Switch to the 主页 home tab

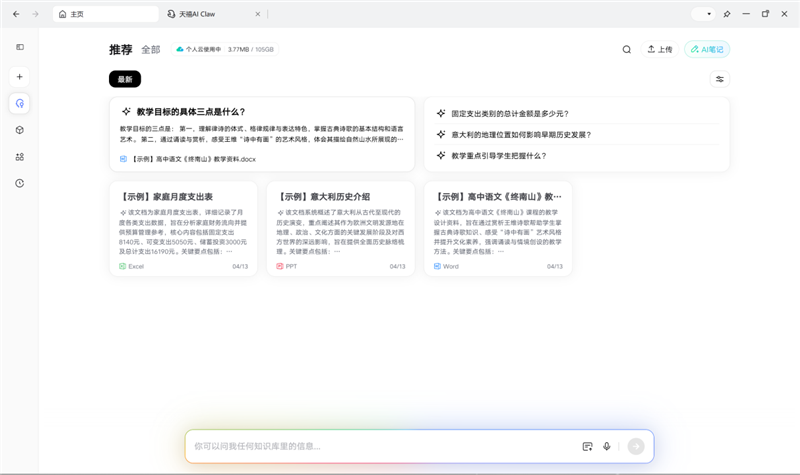point(106,14)
